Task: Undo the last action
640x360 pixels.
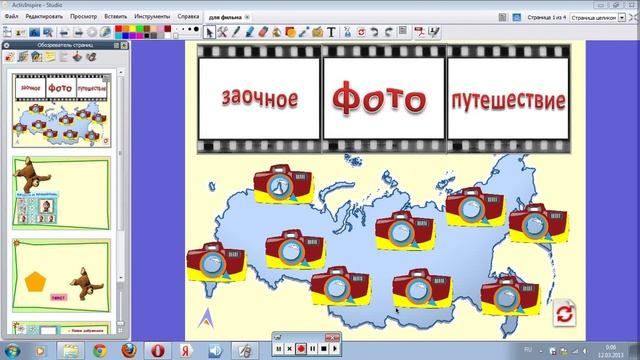Action: [x=374, y=32]
